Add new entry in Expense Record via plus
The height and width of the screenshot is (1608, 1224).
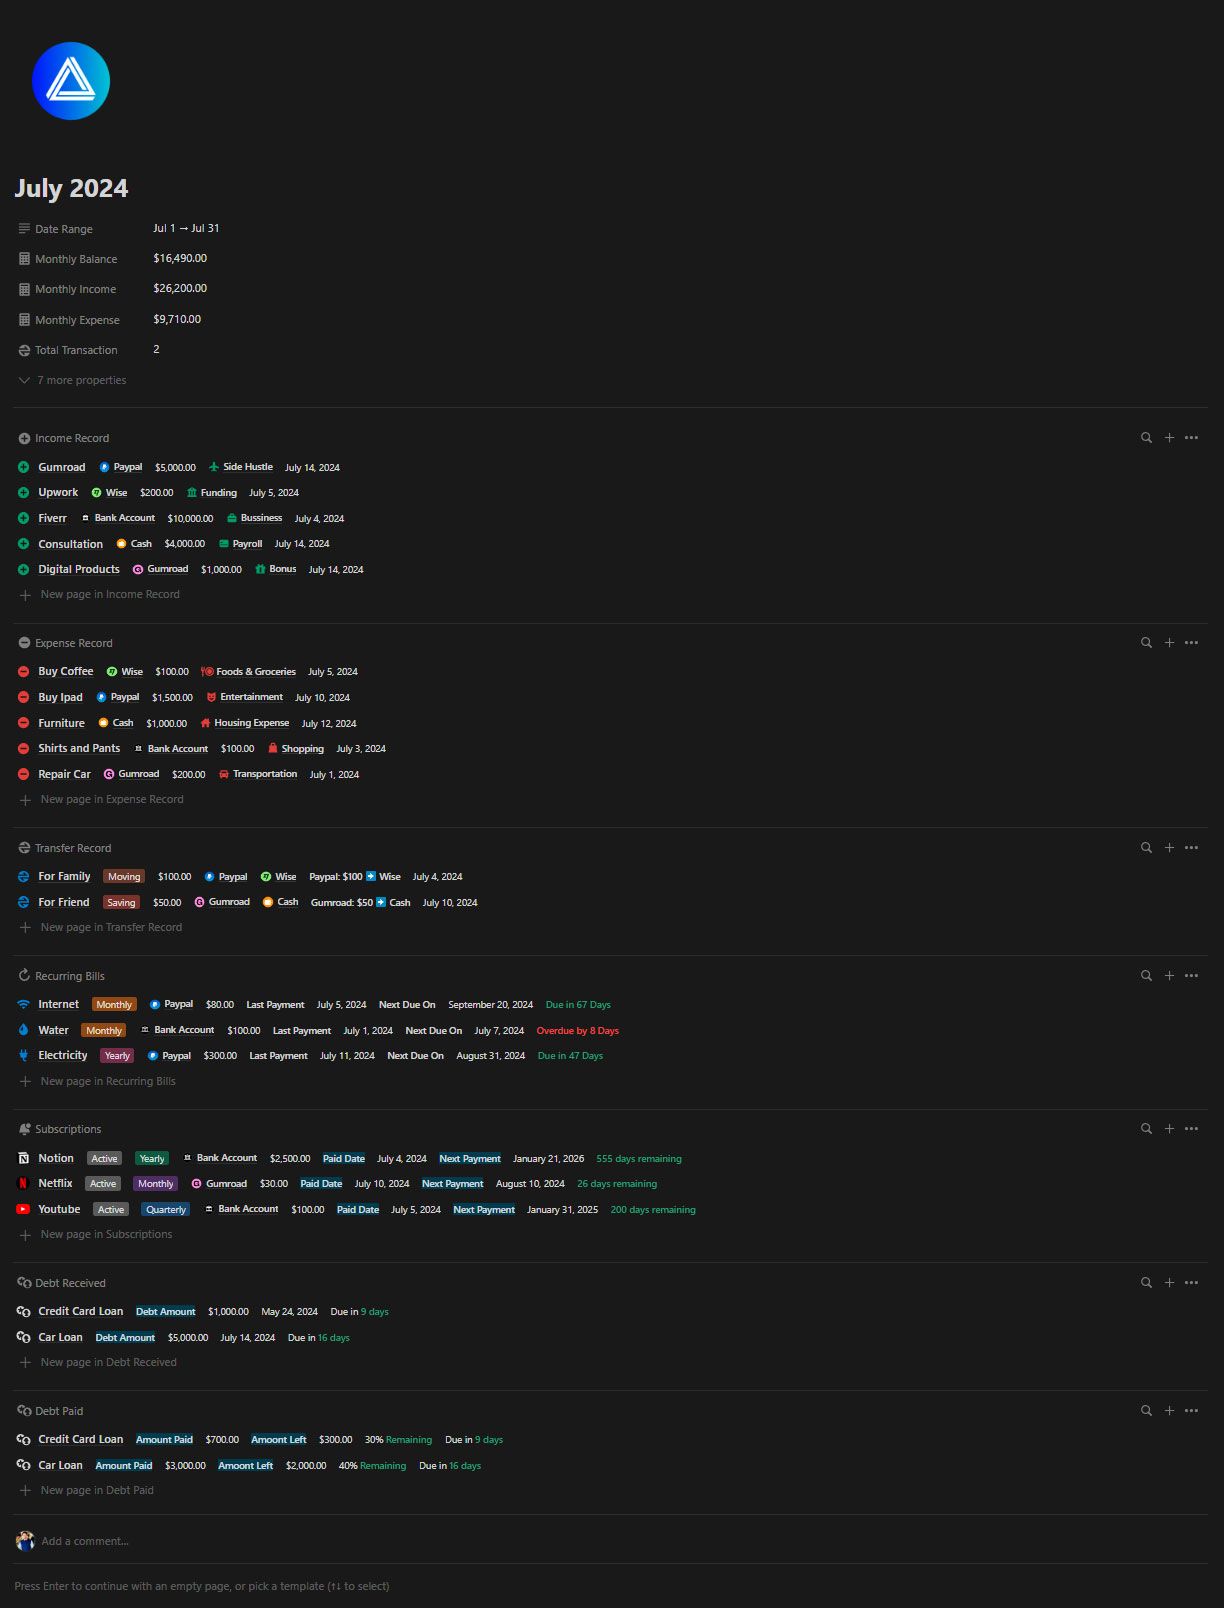pyautogui.click(x=1169, y=643)
